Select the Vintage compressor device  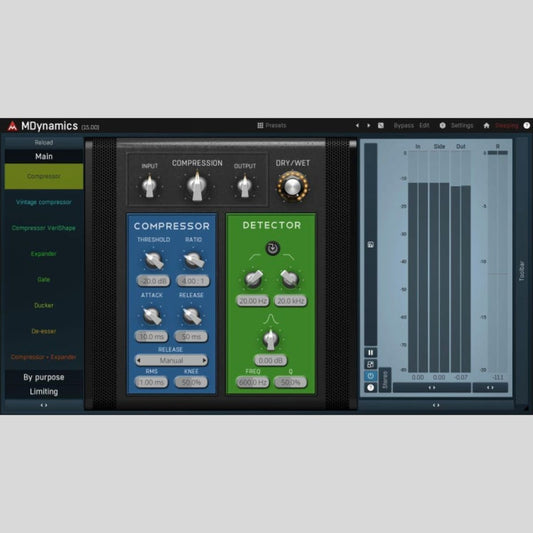(44, 202)
